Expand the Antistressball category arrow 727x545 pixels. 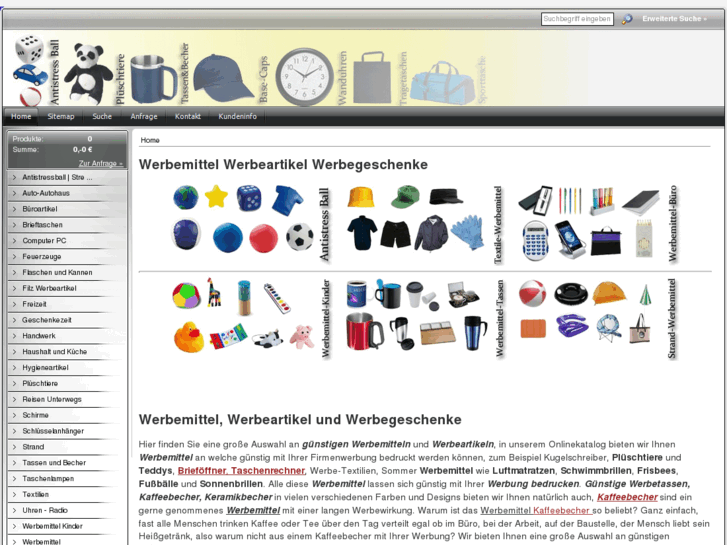pos(14,178)
